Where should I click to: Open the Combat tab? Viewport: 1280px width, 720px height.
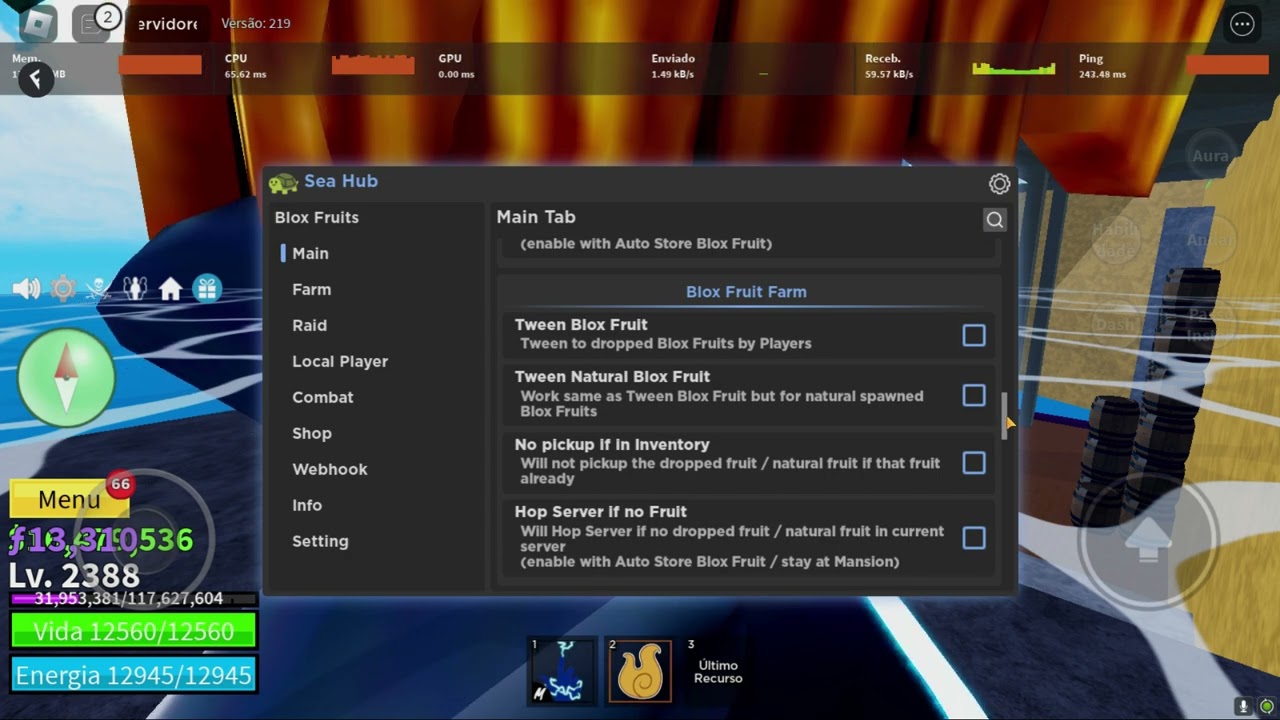coord(322,398)
